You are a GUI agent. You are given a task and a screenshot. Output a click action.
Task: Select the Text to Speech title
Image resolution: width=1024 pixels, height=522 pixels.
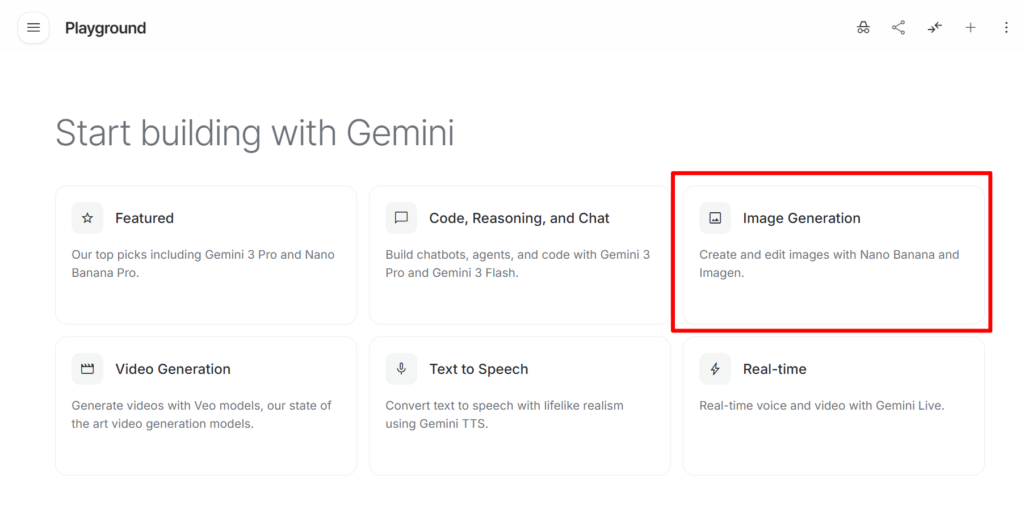[478, 369]
